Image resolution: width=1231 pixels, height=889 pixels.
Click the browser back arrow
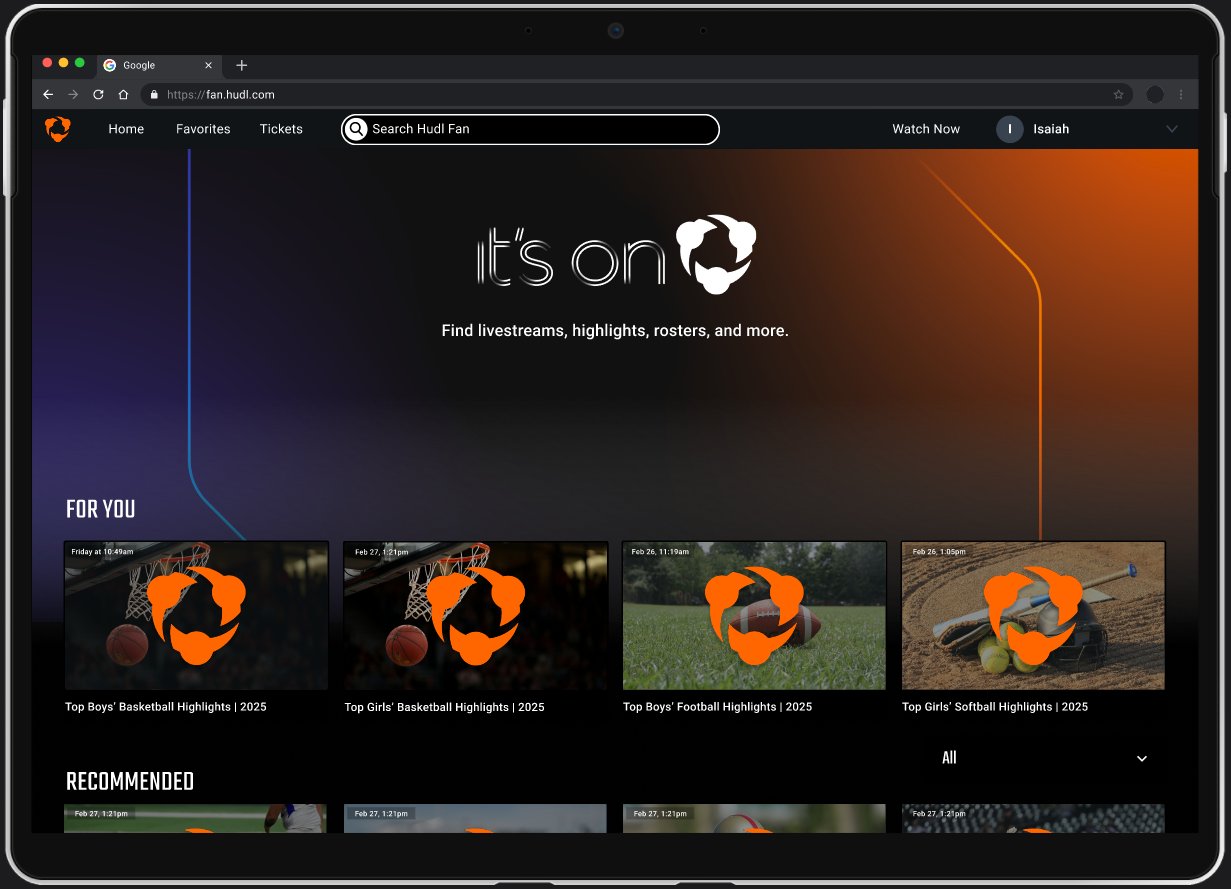coord(48,94)
